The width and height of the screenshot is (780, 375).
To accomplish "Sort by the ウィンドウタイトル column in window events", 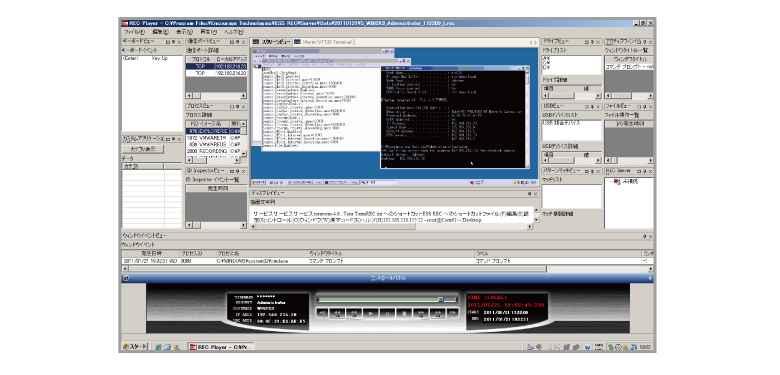I will [x=391, y=254].
